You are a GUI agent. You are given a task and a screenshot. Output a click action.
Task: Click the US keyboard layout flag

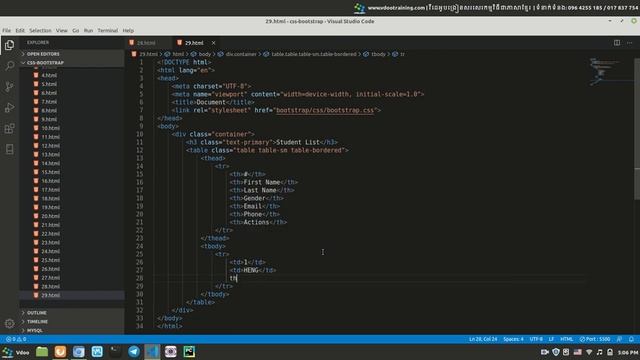[578, 352]
